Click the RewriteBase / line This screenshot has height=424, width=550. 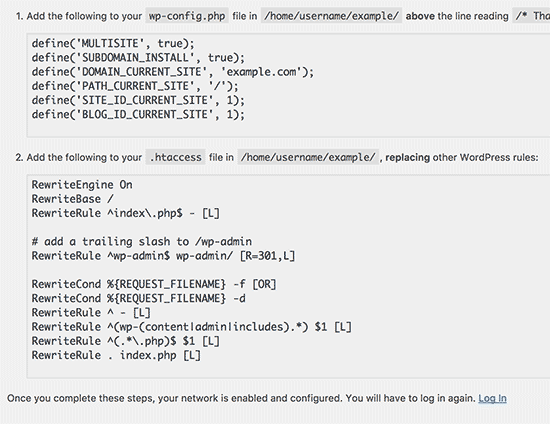[73, 199]
